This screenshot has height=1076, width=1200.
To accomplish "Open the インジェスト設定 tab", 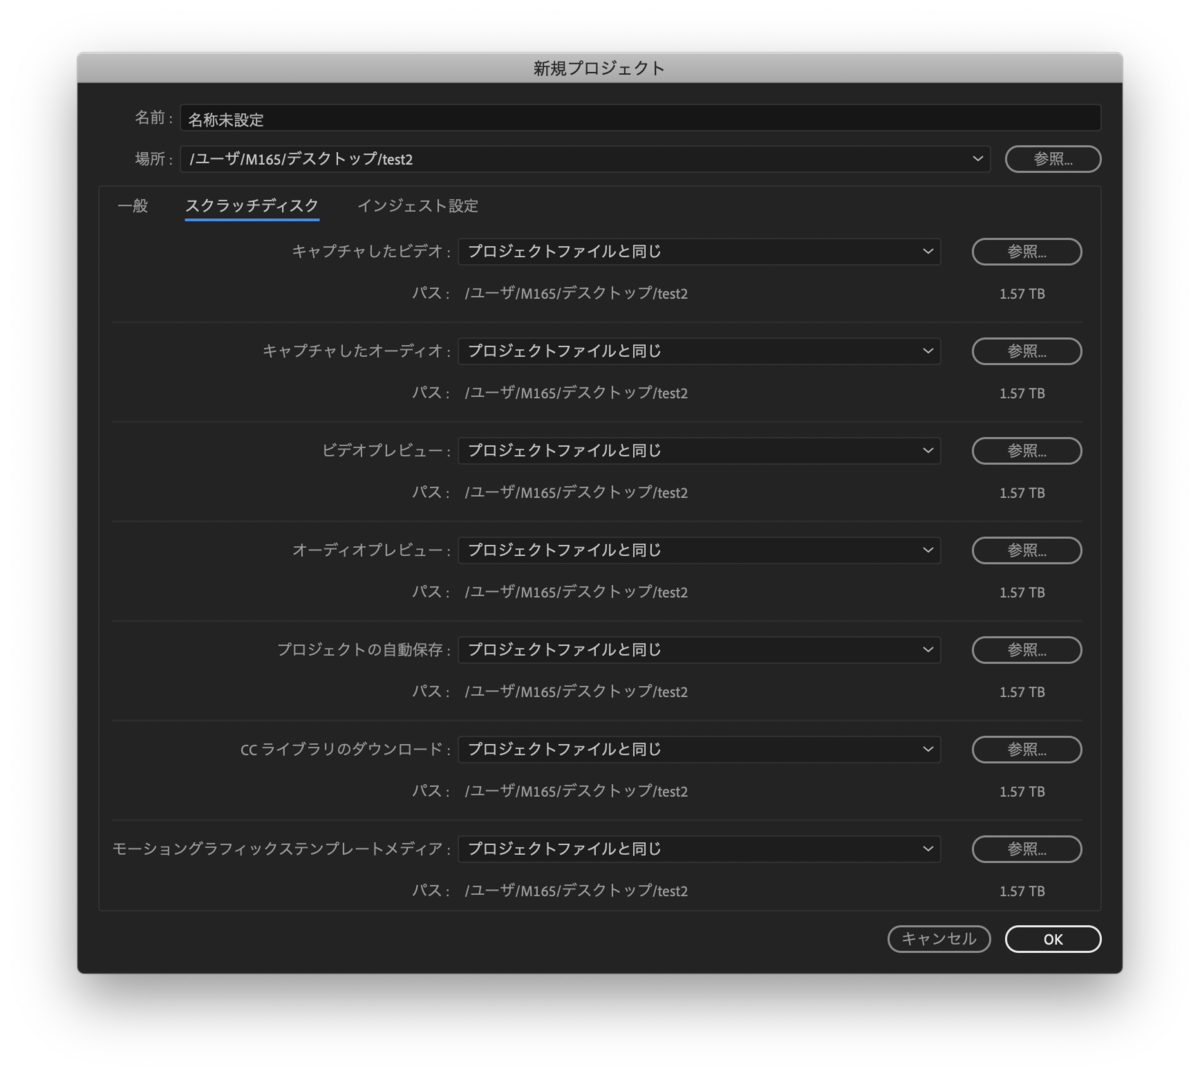I will point(418,206).
